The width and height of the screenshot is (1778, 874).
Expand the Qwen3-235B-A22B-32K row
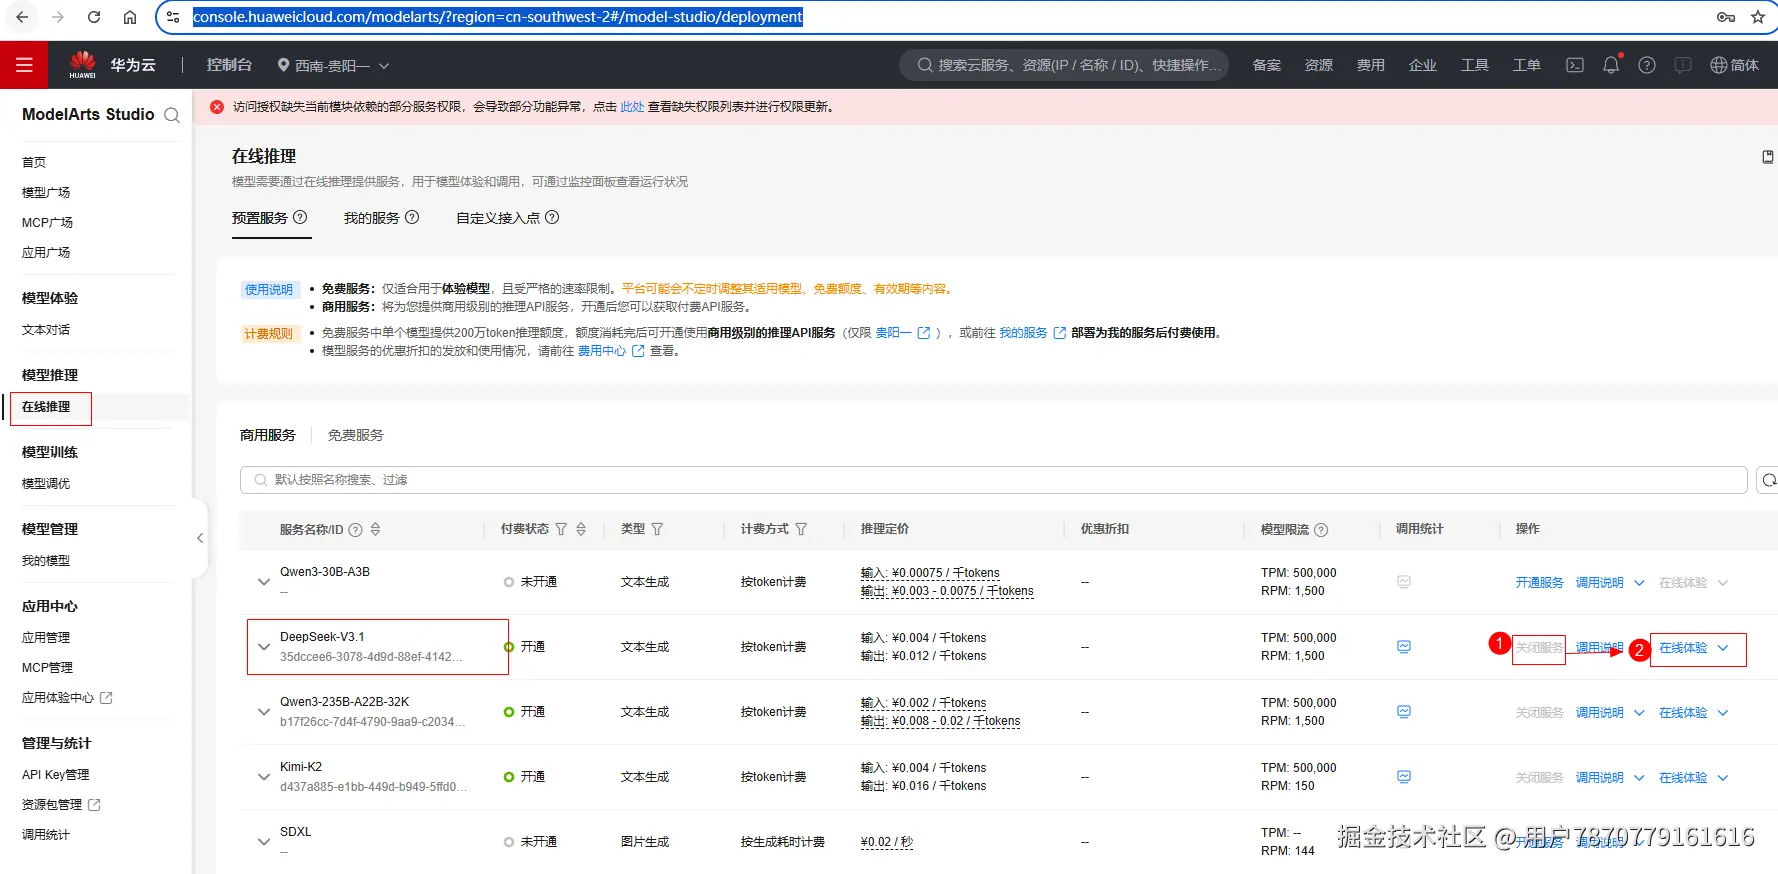point(264,712)
